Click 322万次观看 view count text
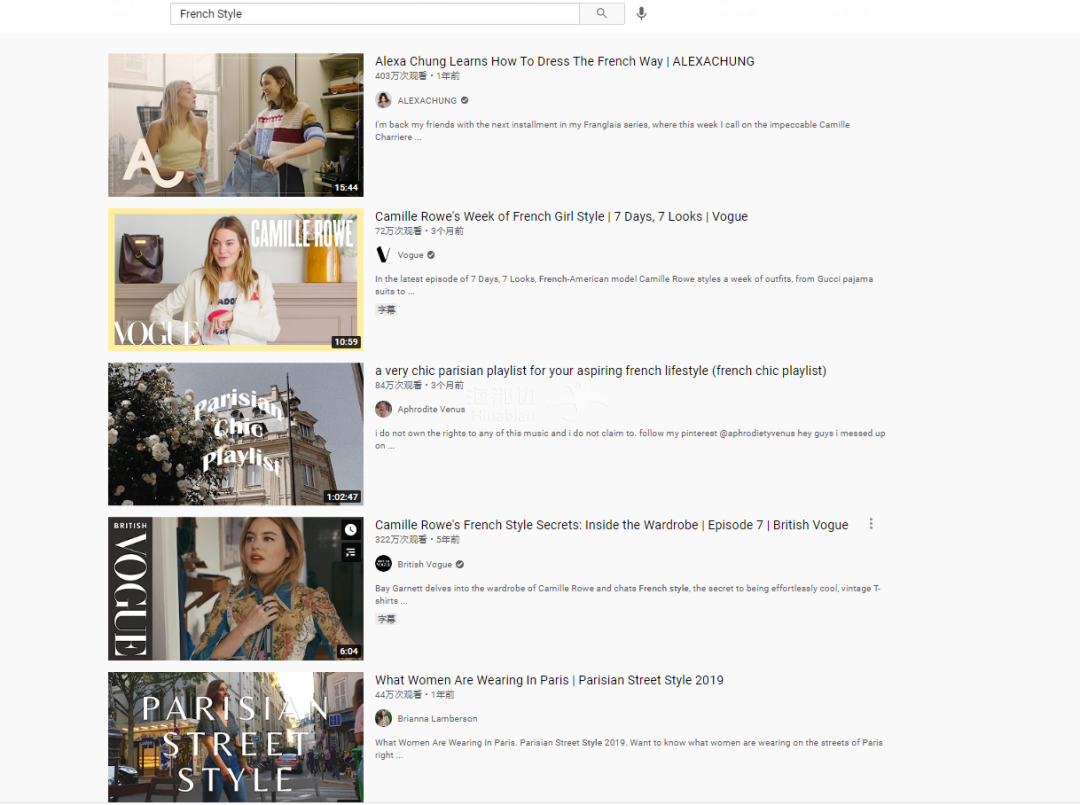1080x805 pixels. [x=401, y=539]
